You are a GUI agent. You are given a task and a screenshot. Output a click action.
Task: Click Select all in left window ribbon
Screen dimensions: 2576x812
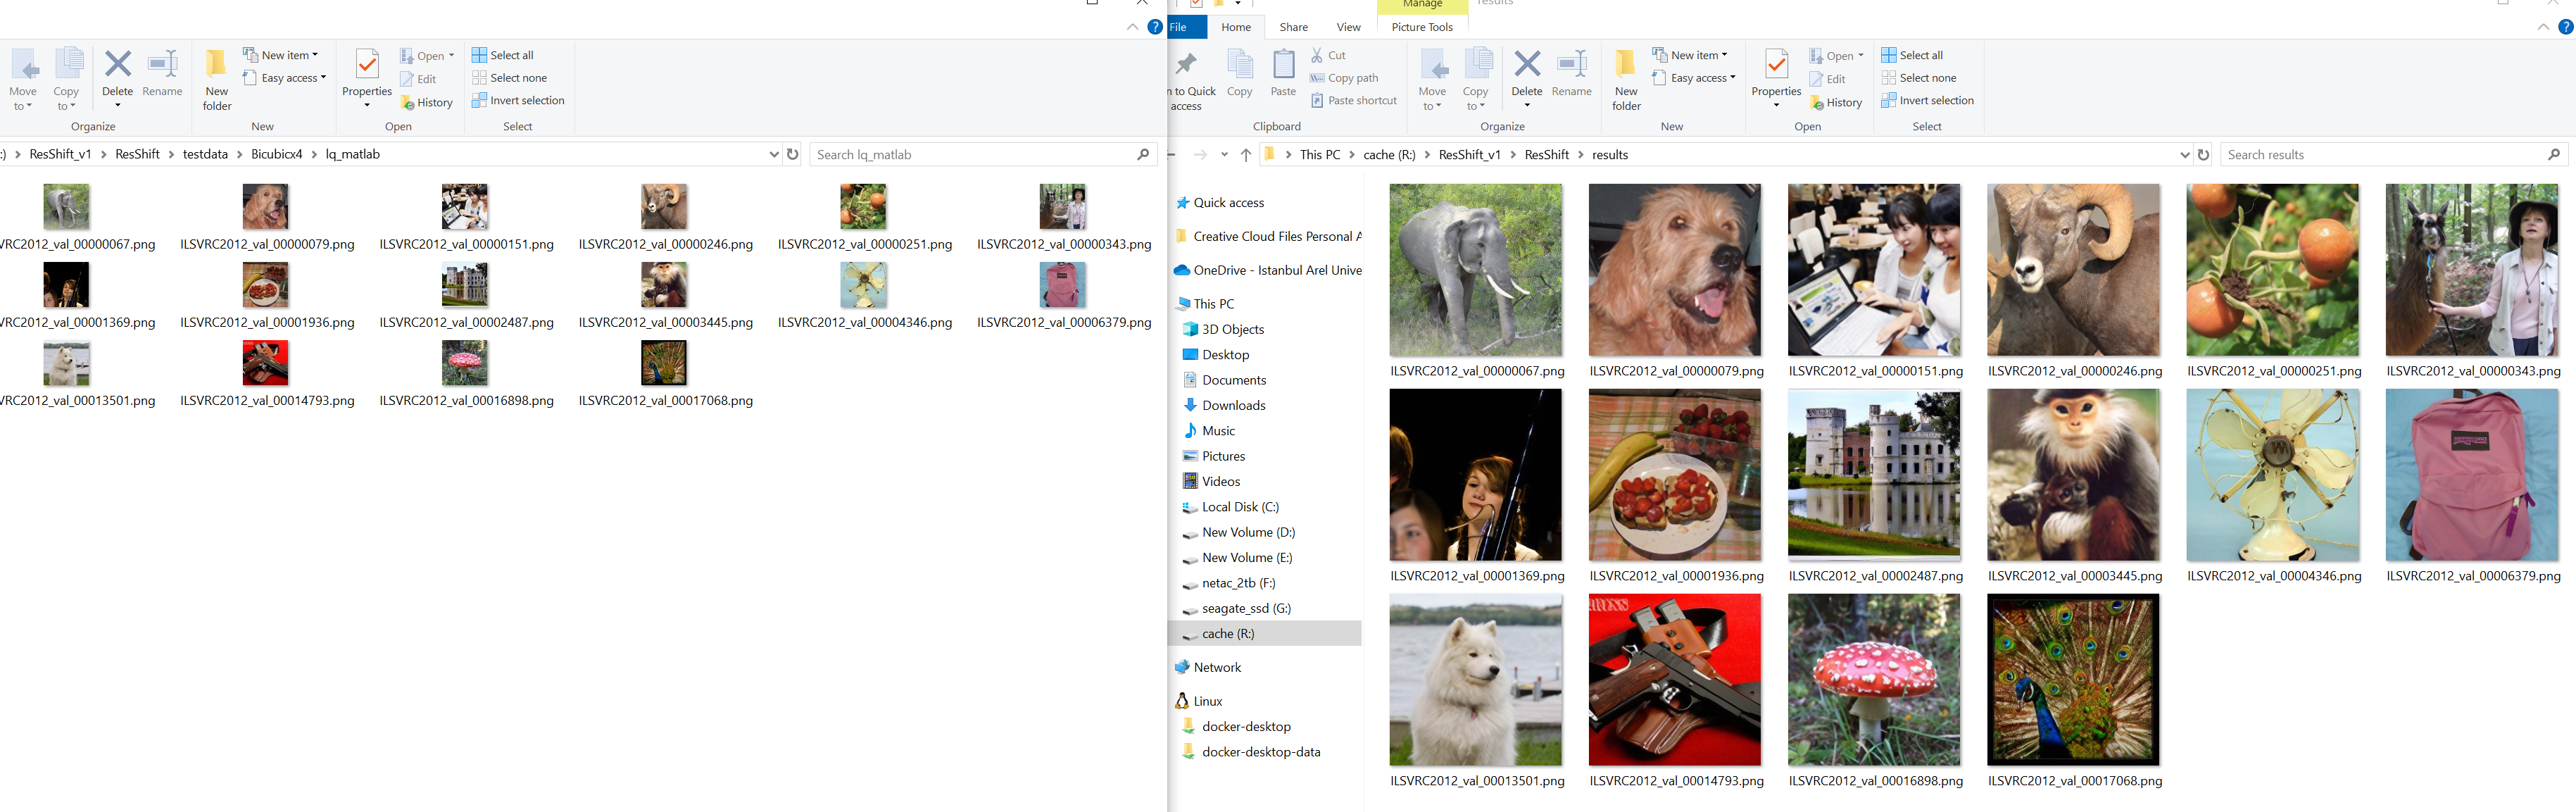503,55
